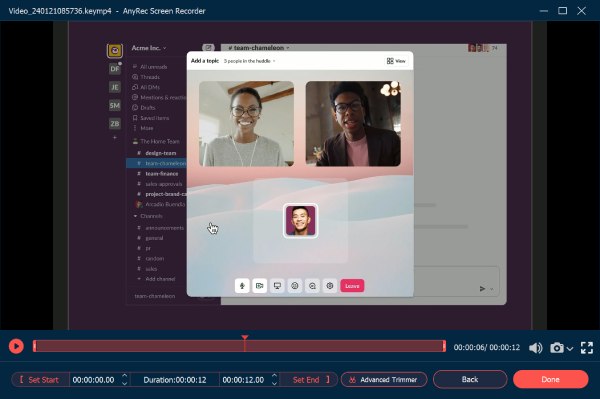The width and height of the screenshot is (600, 399).
Task: Click the View layout button in huddle
Action: pos(396,61)
